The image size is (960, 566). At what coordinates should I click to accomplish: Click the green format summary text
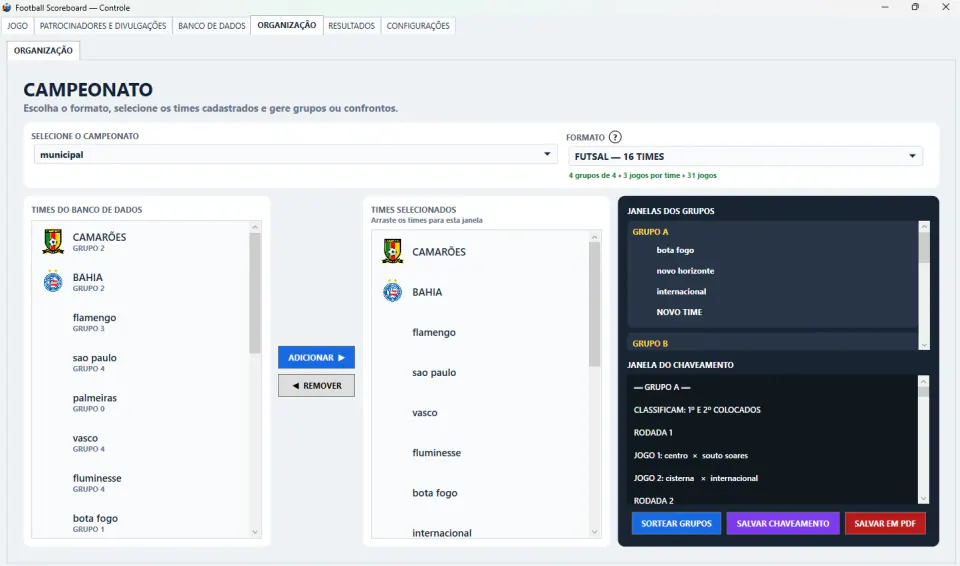(x=642, y=175)
